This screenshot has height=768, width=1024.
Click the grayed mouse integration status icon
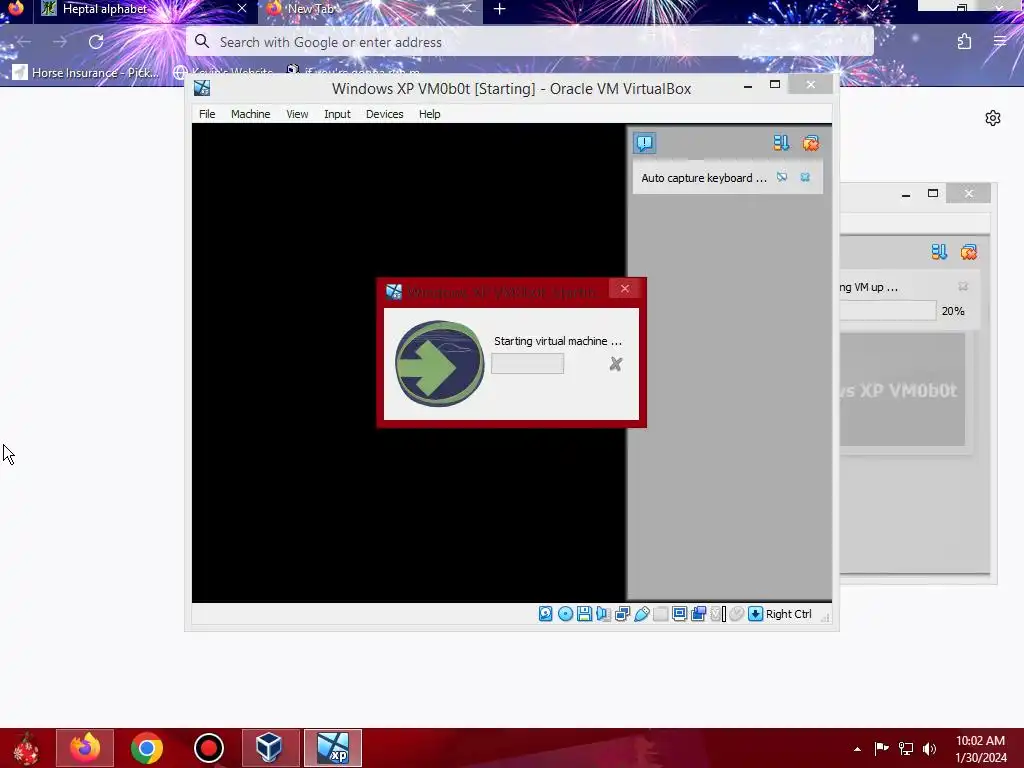(x=737, y=614)
